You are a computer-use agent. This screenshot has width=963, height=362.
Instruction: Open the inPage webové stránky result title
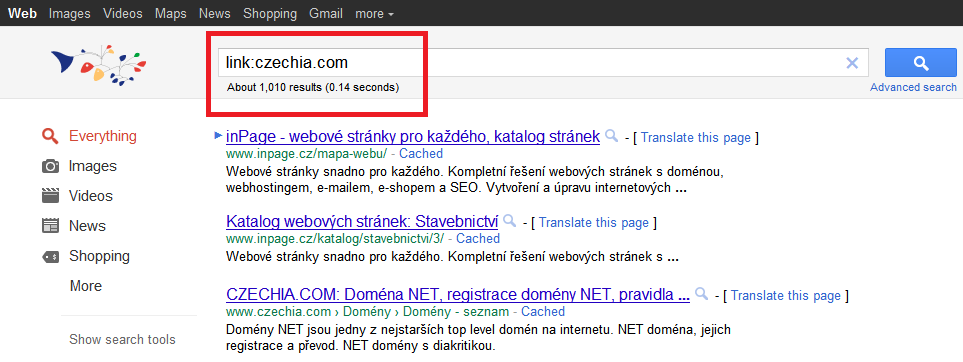pyautogui.click(x=413, y=136)
